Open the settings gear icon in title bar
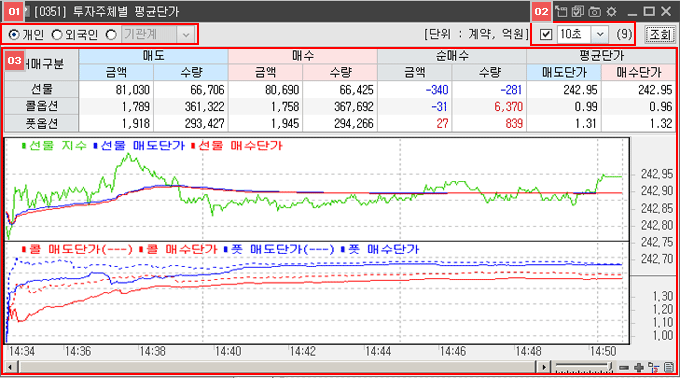 point(611,12)
